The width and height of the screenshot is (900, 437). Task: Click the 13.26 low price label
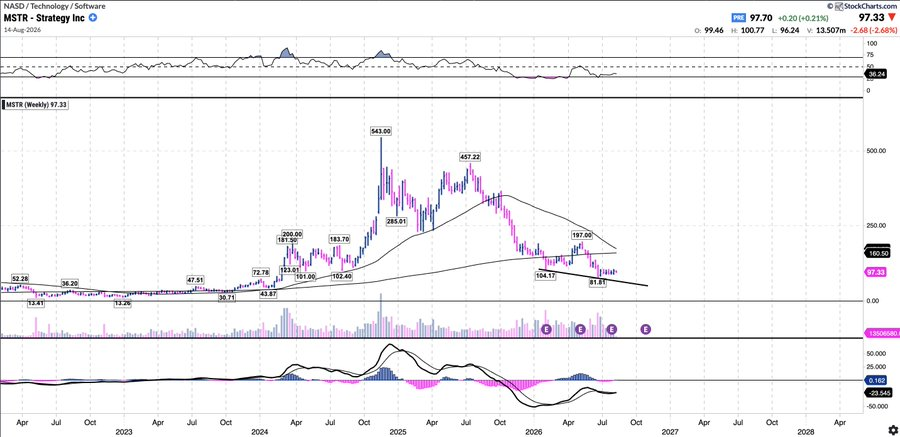coord(123,304)
